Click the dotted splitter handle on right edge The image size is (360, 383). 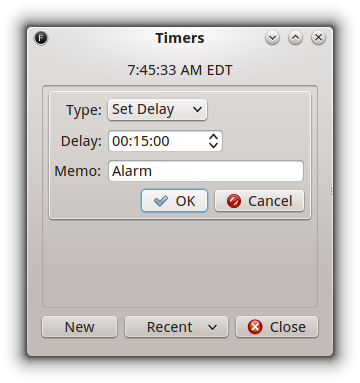331,191
